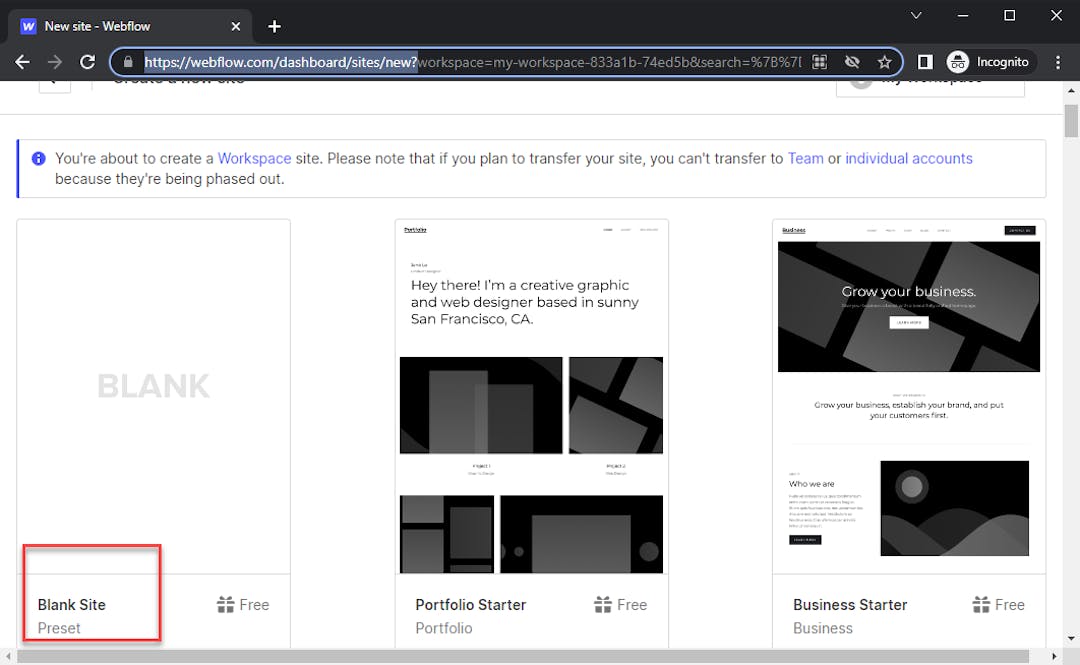Click the info icon on the Workspace notice banner

tap(39, 158)
